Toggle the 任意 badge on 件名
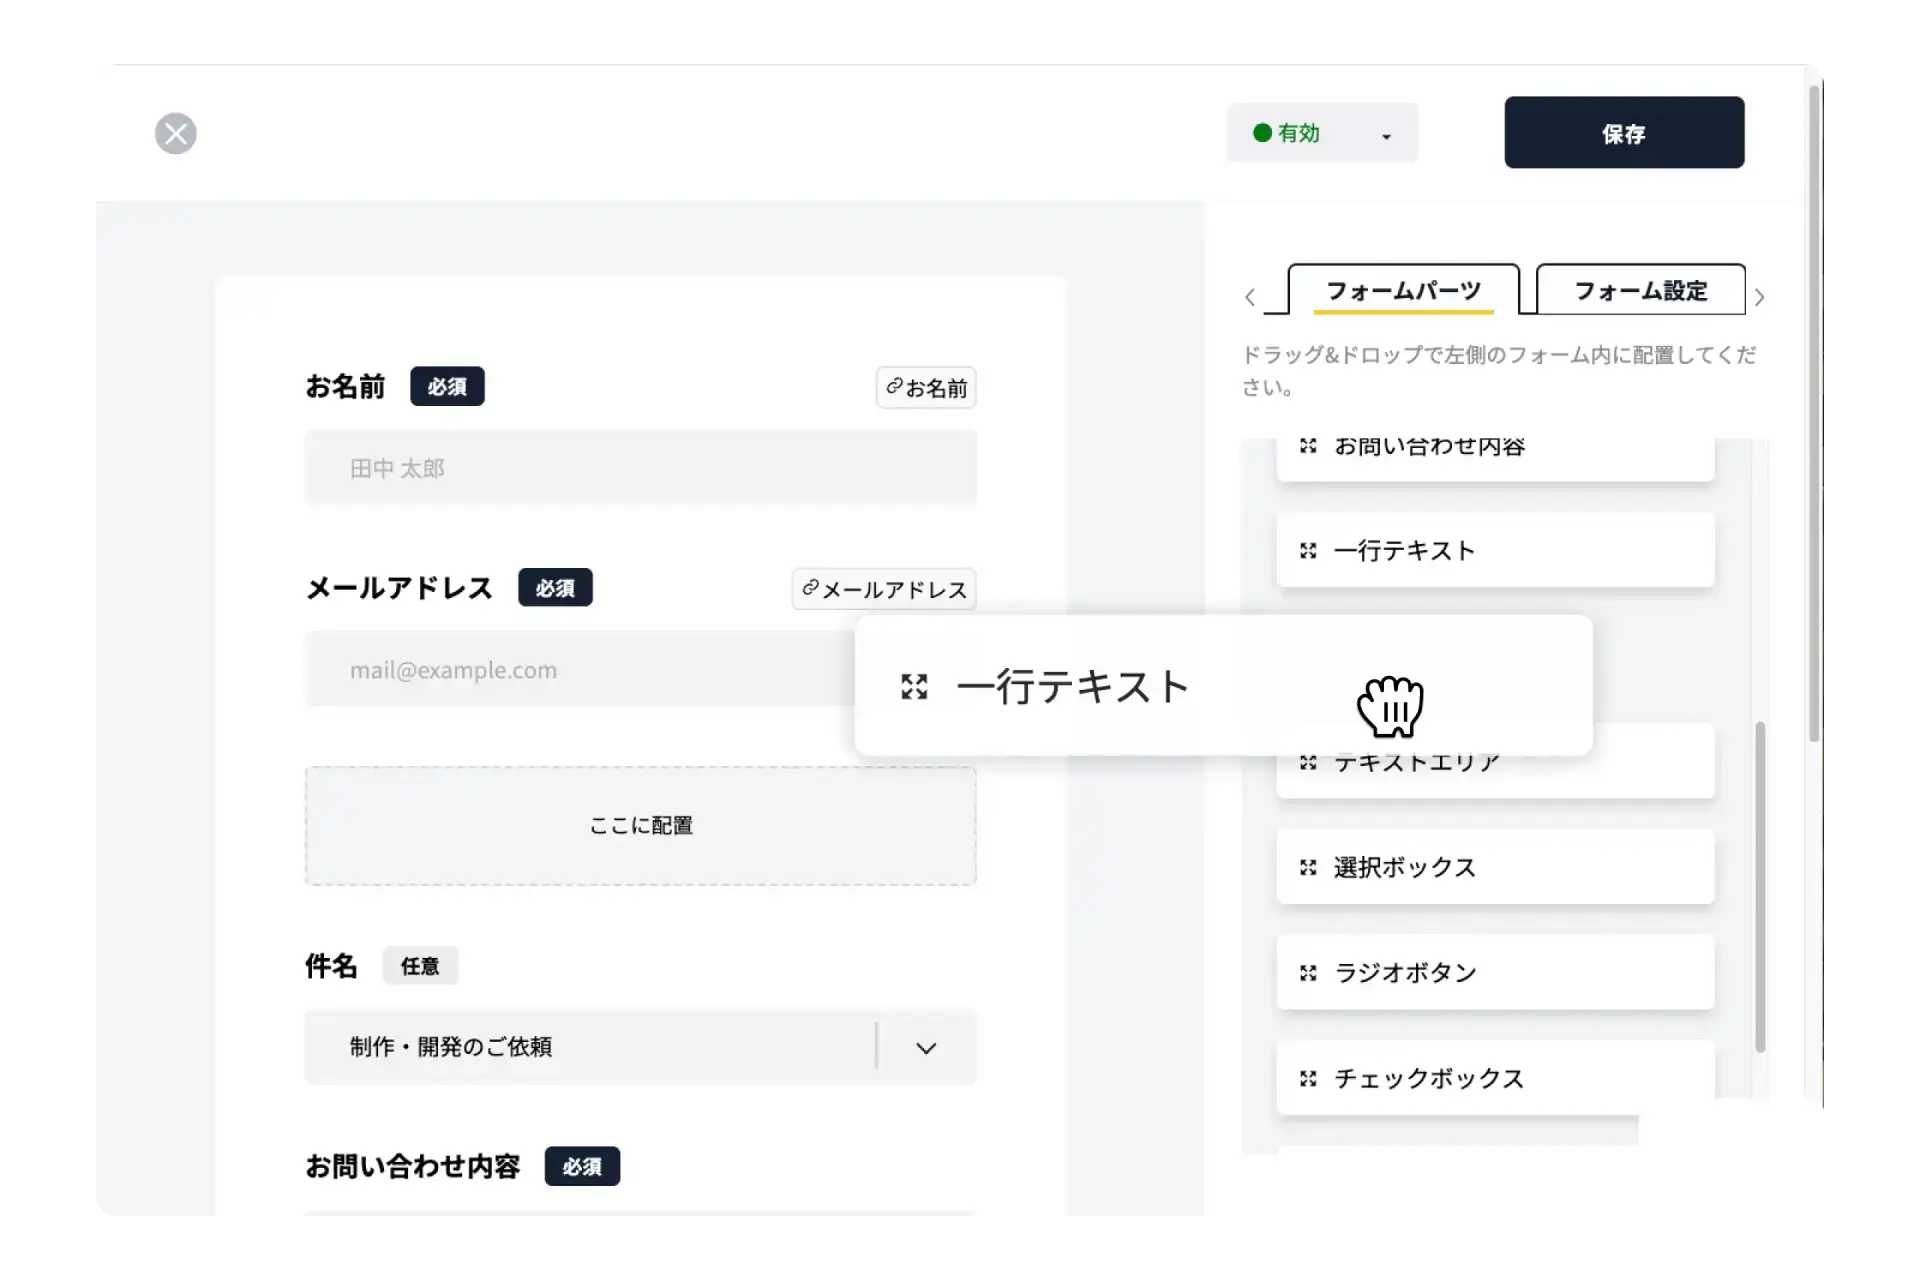Screen dimensions: 1920x1280 [x=420, y=965]
